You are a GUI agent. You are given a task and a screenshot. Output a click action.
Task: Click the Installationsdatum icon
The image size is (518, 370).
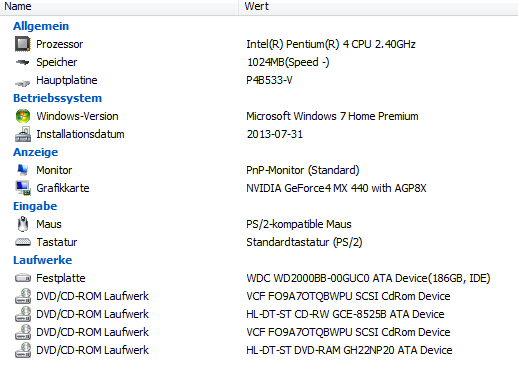point(23,134)
